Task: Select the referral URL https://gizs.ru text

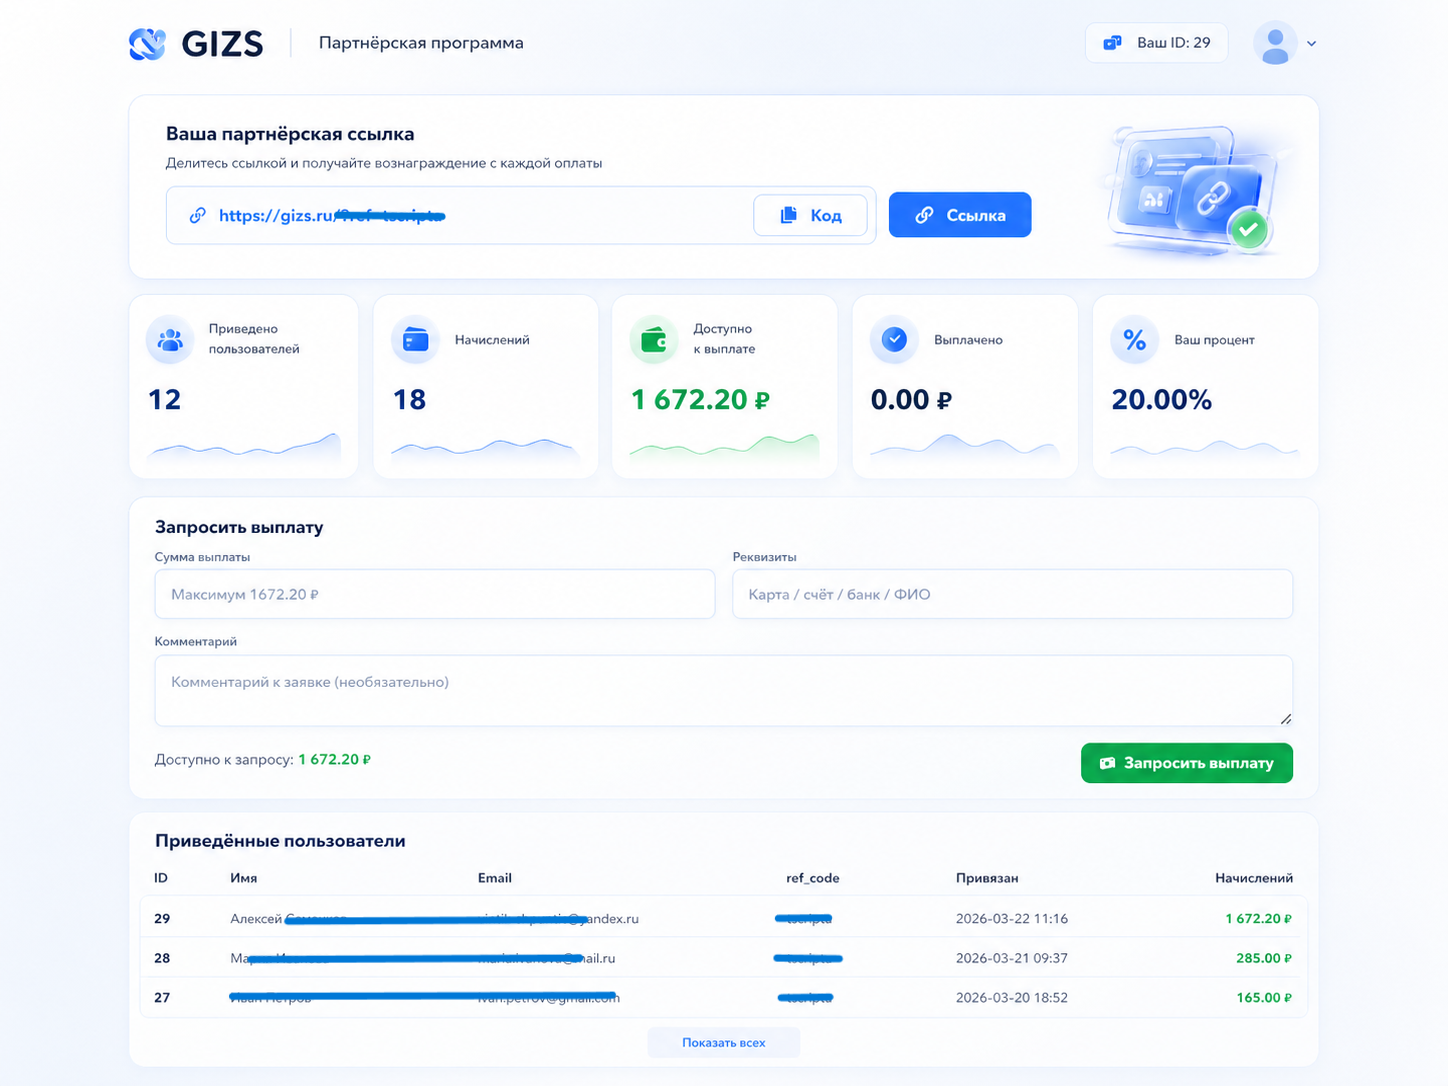Action: pos(332,216)
